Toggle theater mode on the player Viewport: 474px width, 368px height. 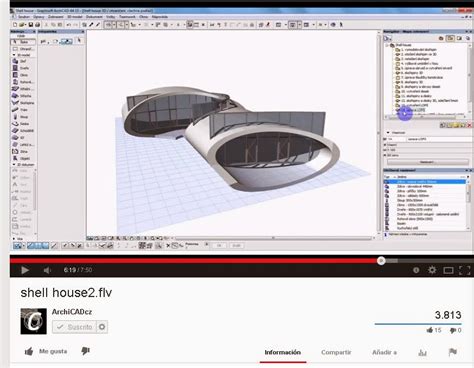tap(448, 270)
